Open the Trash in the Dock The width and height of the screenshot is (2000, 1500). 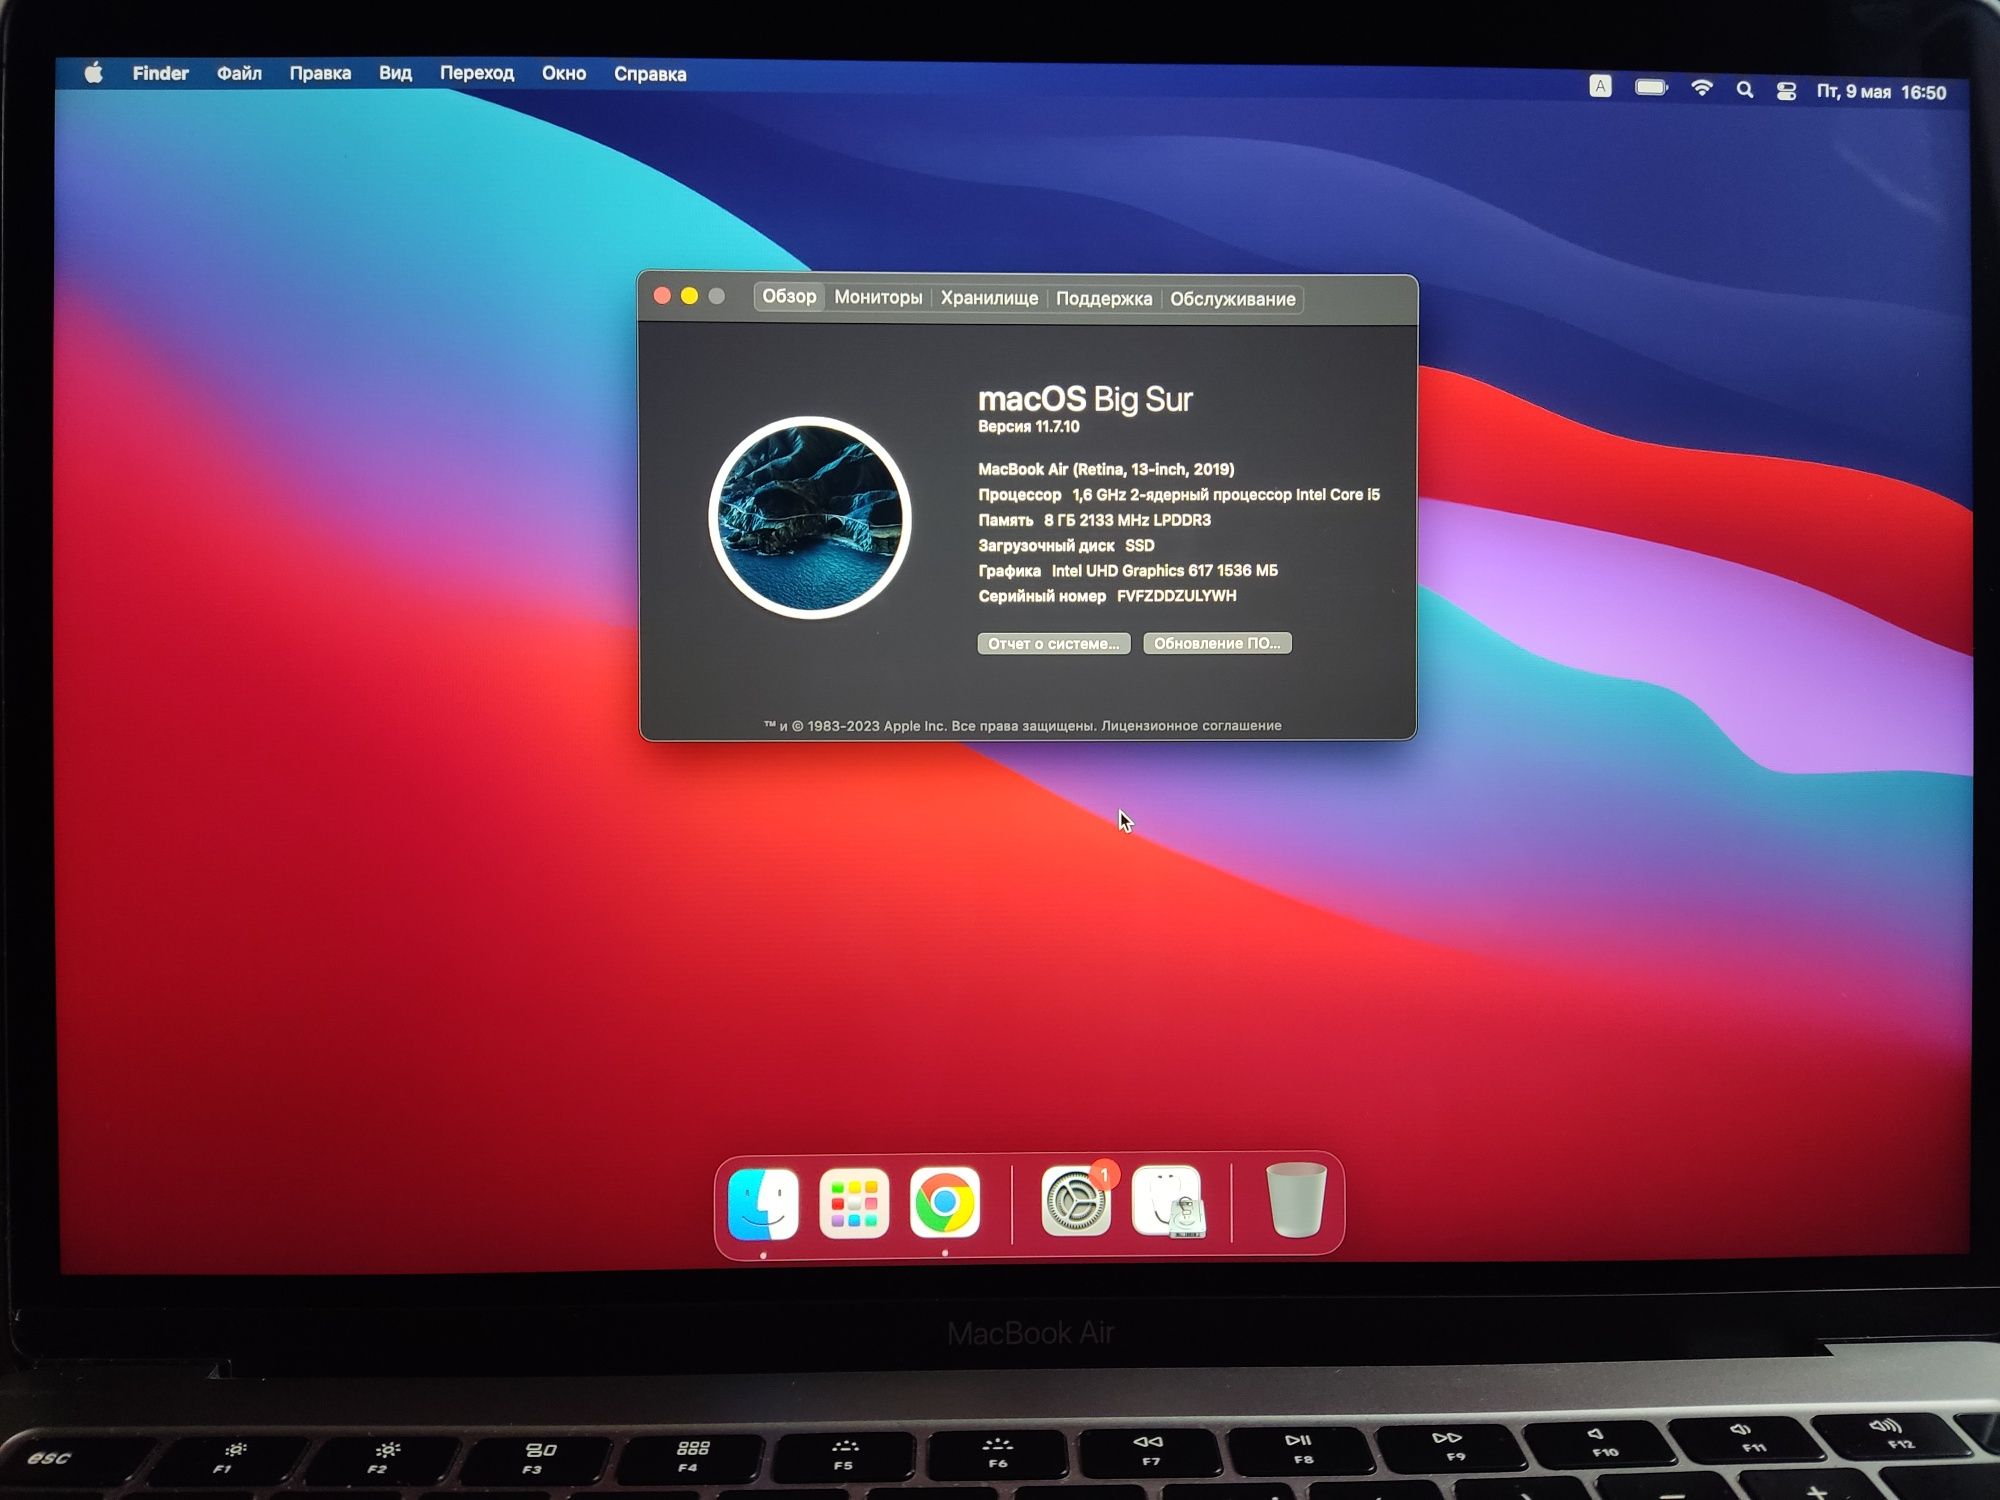coord(1296,1201)
